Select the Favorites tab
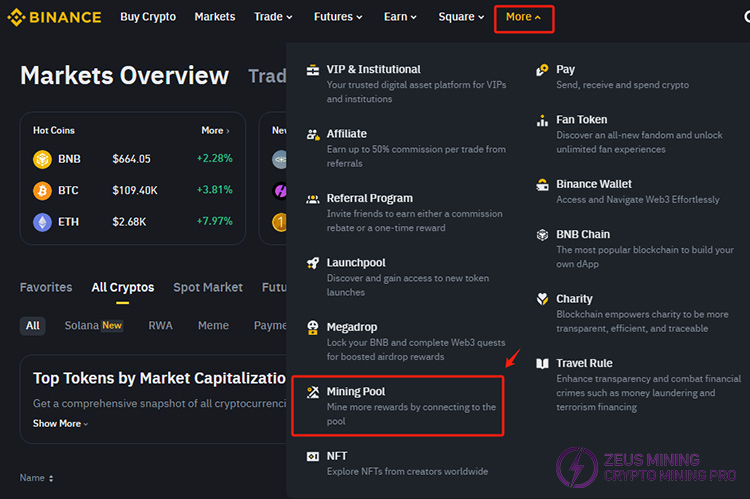 click(46, 288)
